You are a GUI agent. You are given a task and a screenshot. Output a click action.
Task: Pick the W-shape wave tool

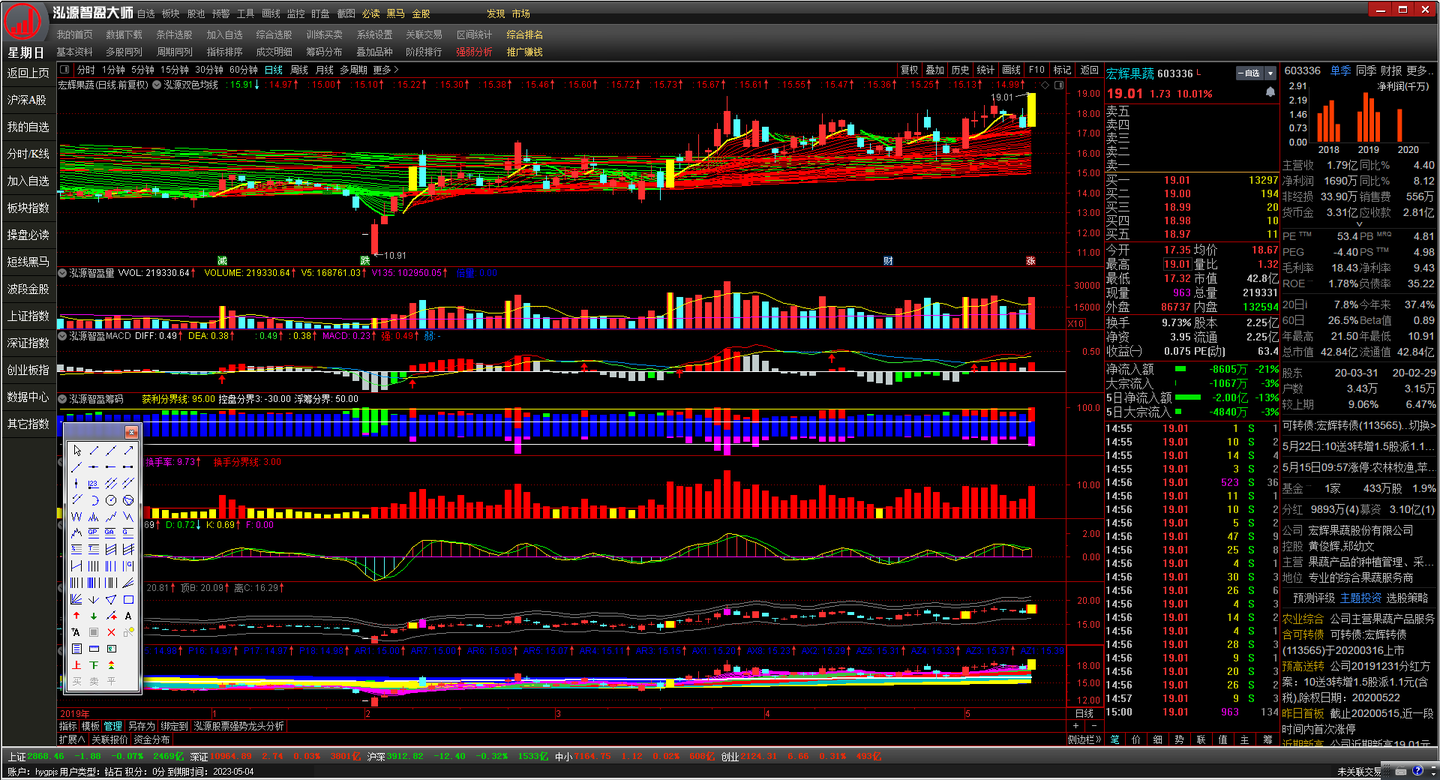(x=76, y=516)
